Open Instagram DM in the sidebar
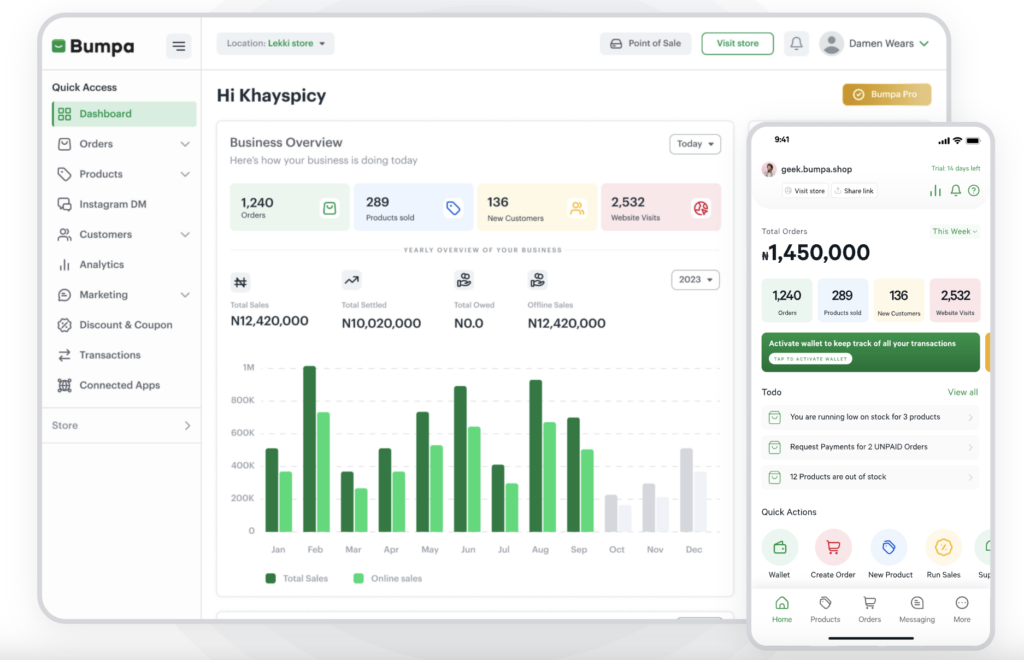1024x660 pixels. (112, 204)
